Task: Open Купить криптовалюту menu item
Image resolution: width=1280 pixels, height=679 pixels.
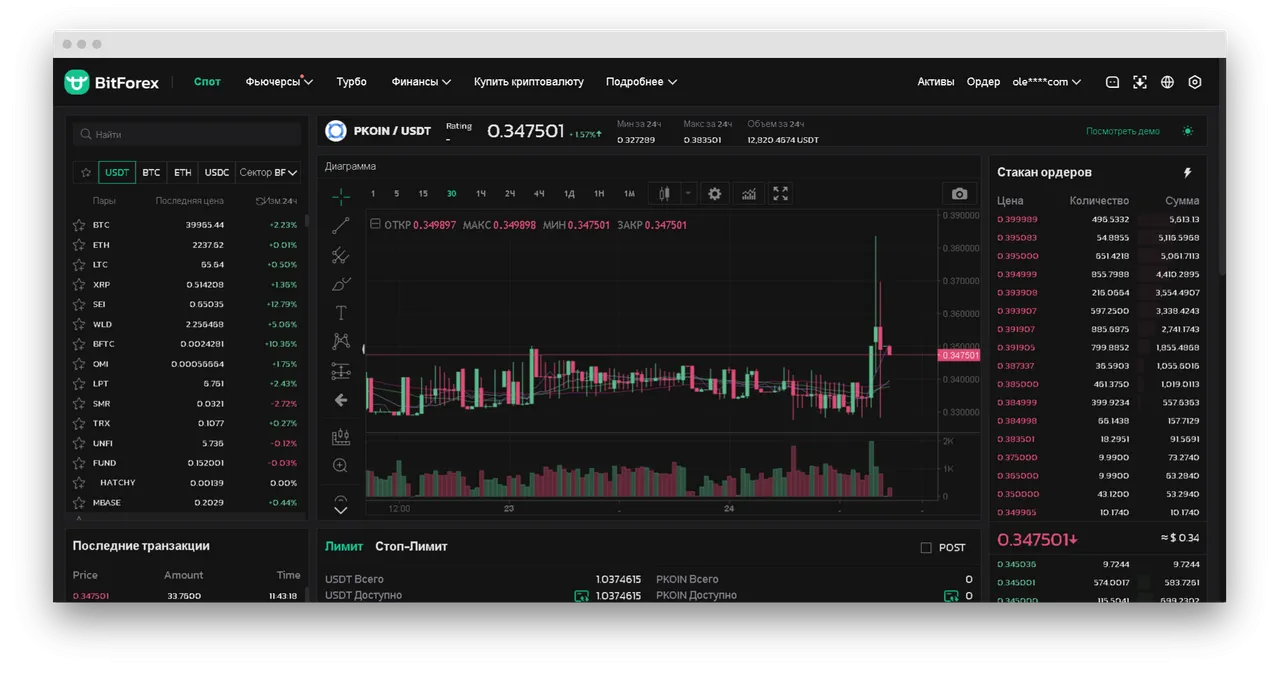Action: click(x=529, y=82)
